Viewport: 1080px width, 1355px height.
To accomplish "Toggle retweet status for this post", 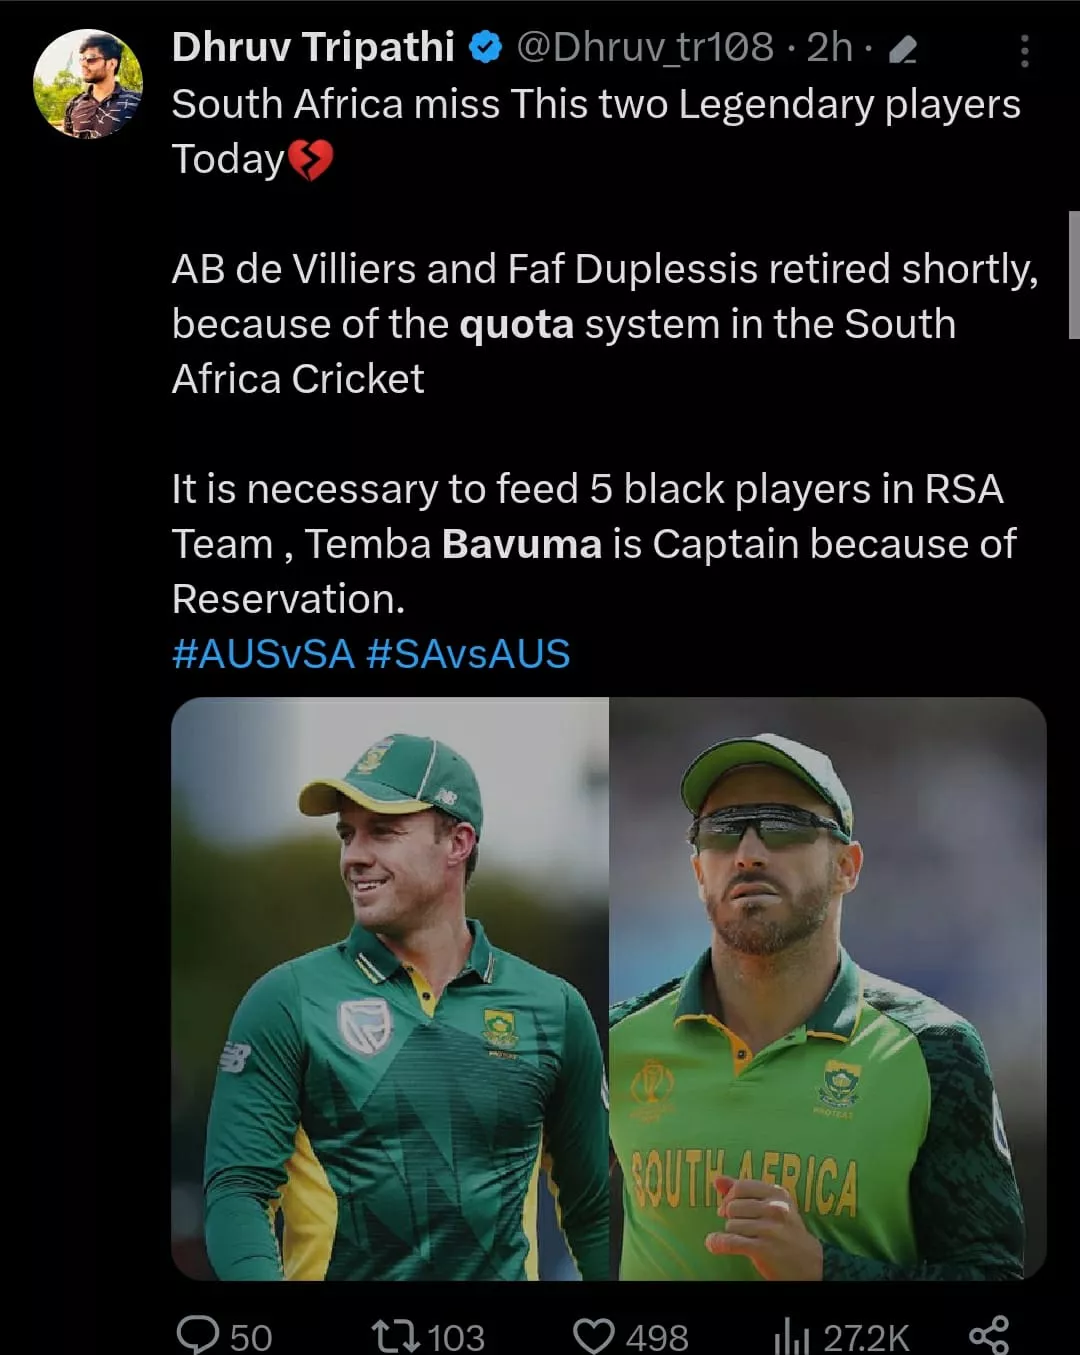I will click(399, 1333).
